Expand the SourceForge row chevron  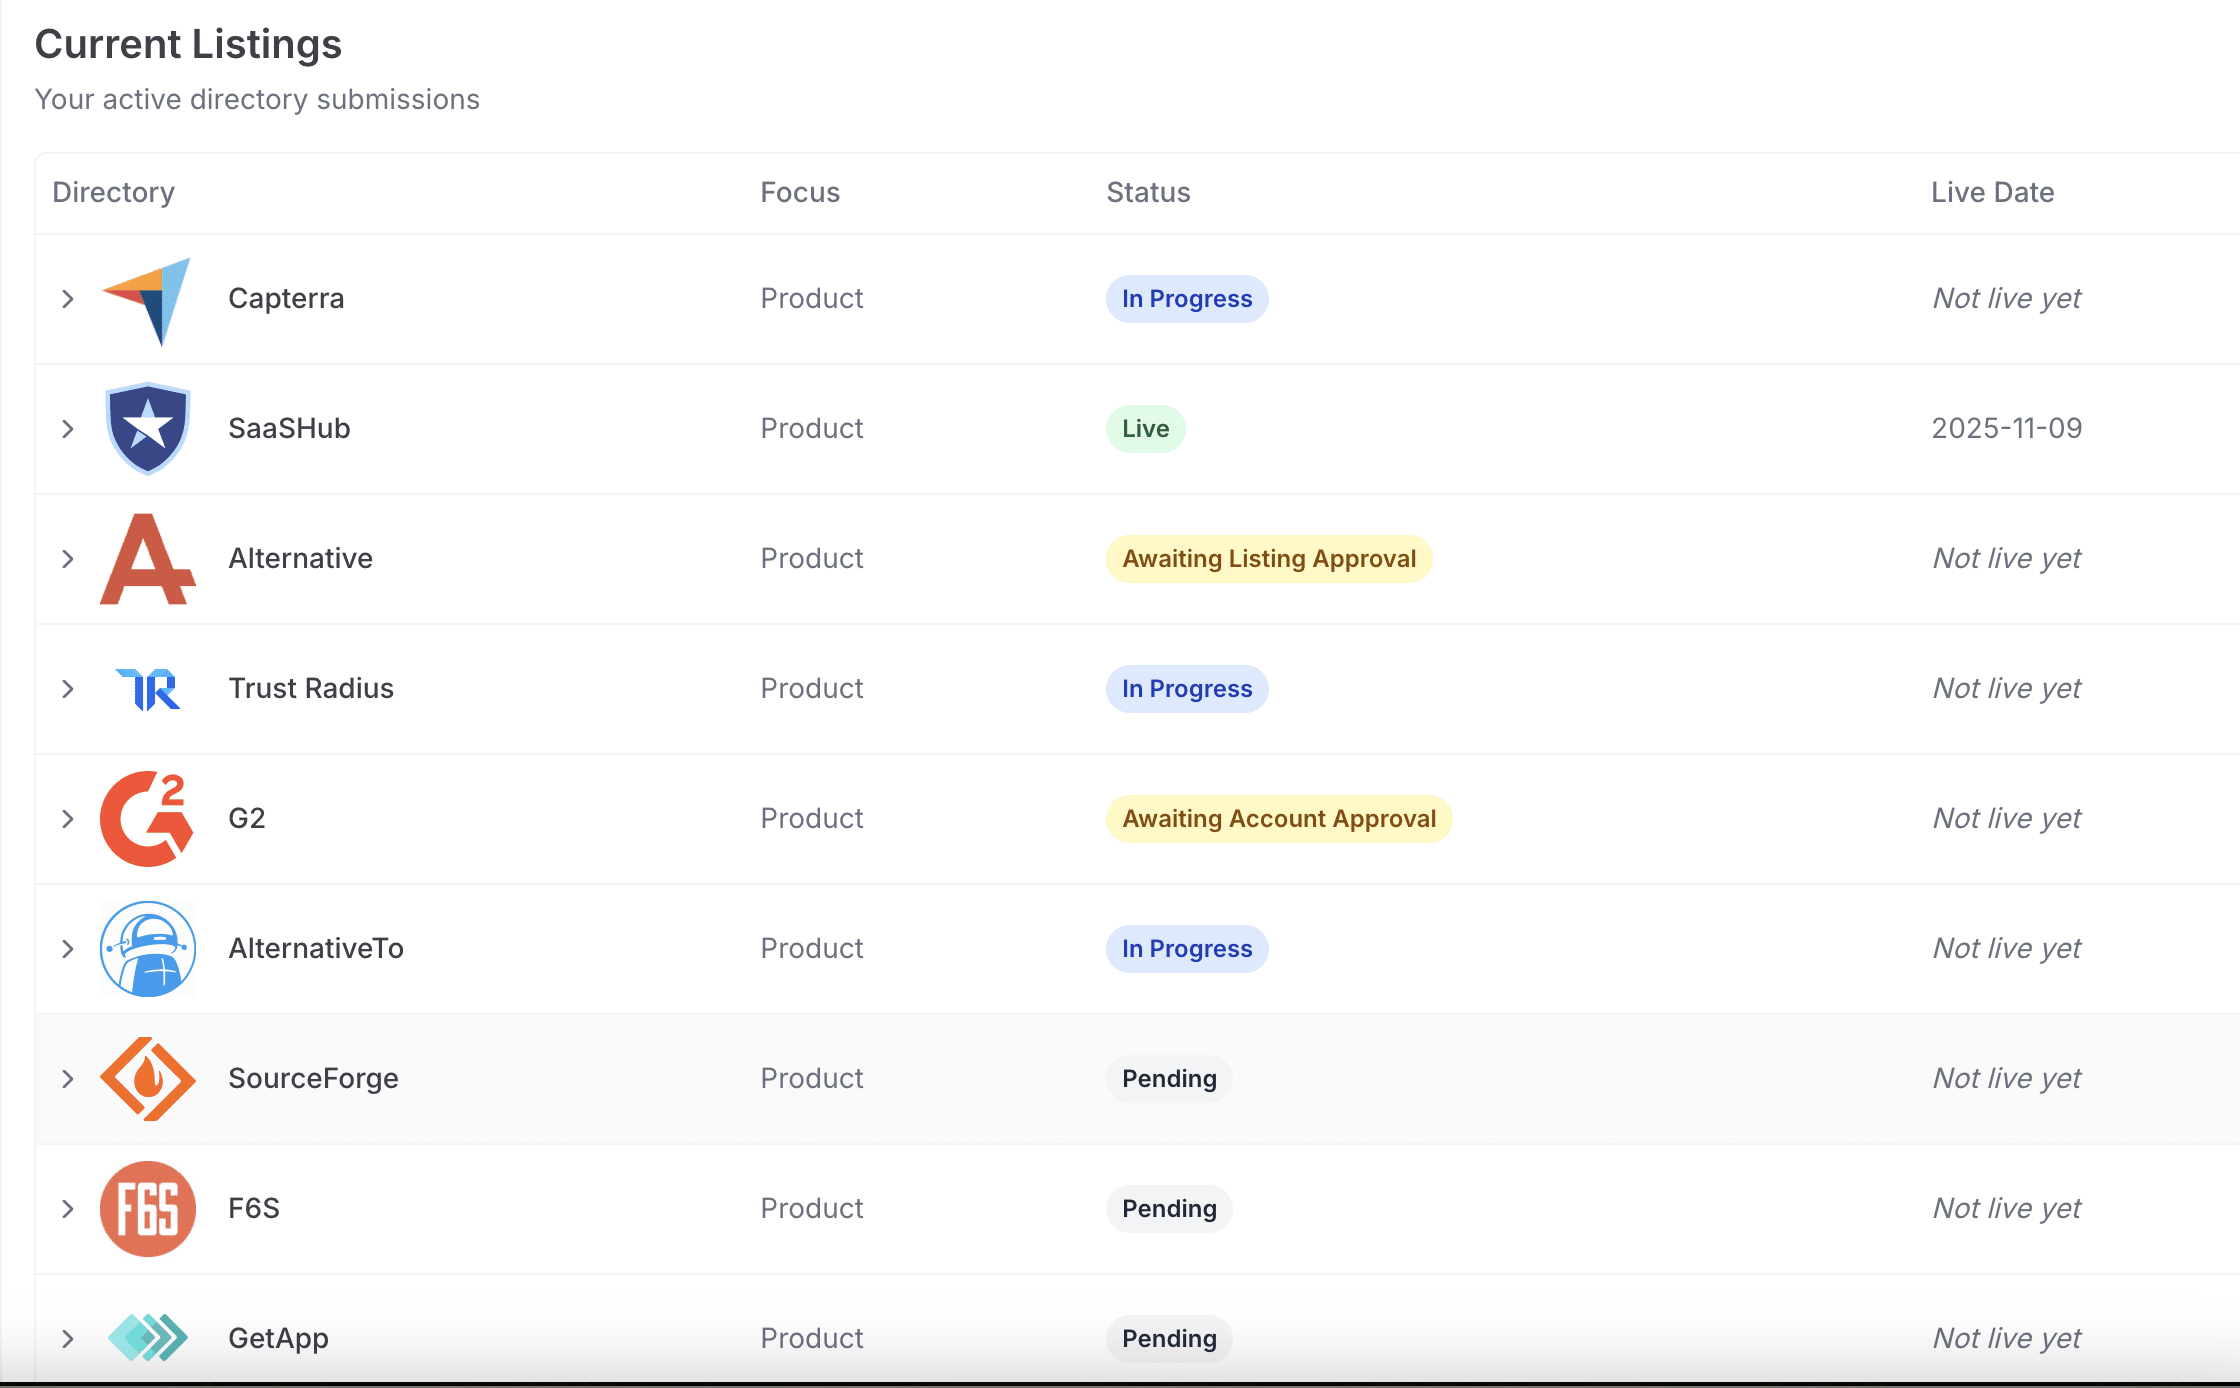click(x=68, y=1079)
